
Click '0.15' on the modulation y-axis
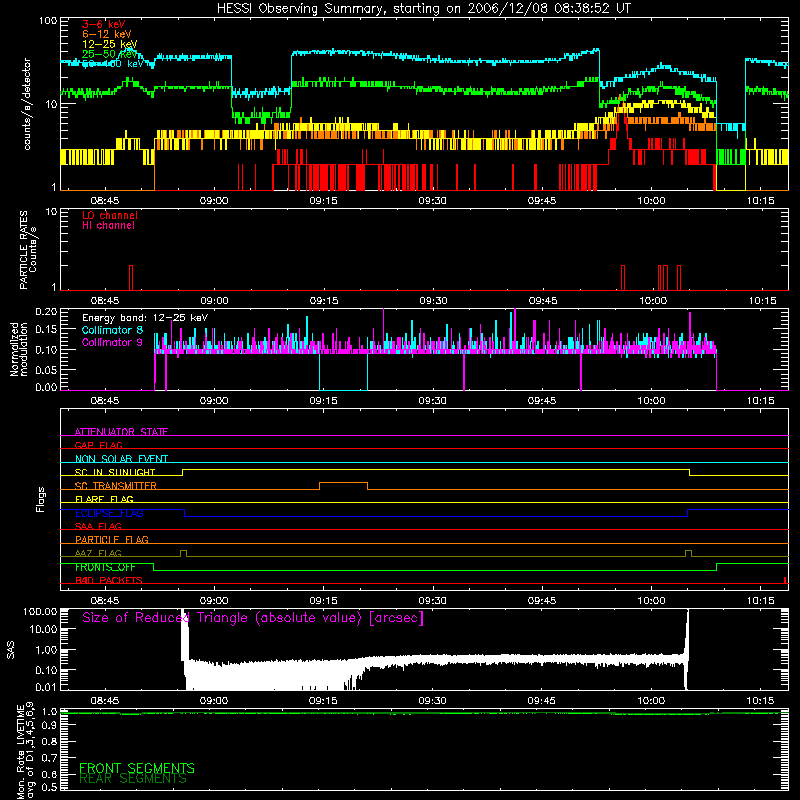click(46, 330)
